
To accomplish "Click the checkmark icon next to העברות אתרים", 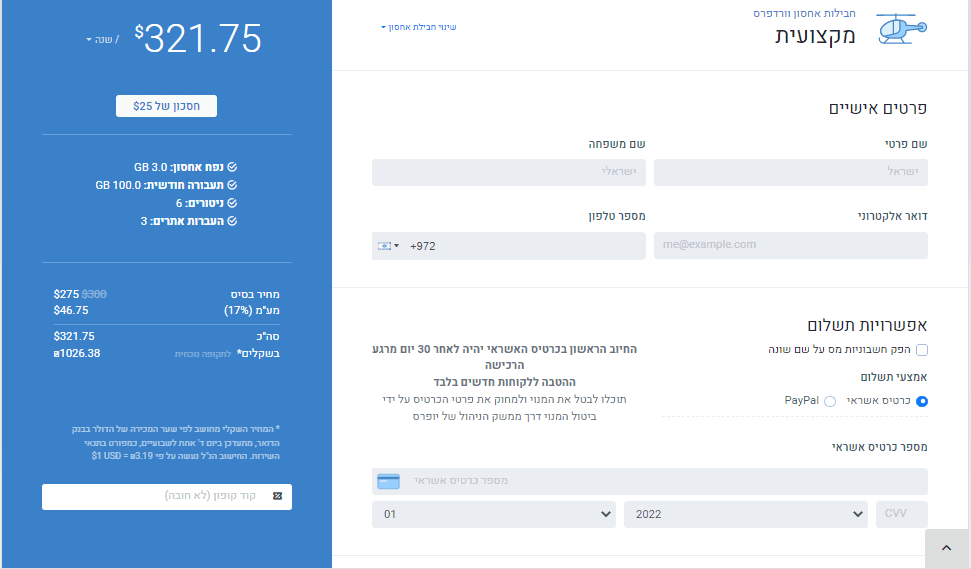I will click(232, 221).
